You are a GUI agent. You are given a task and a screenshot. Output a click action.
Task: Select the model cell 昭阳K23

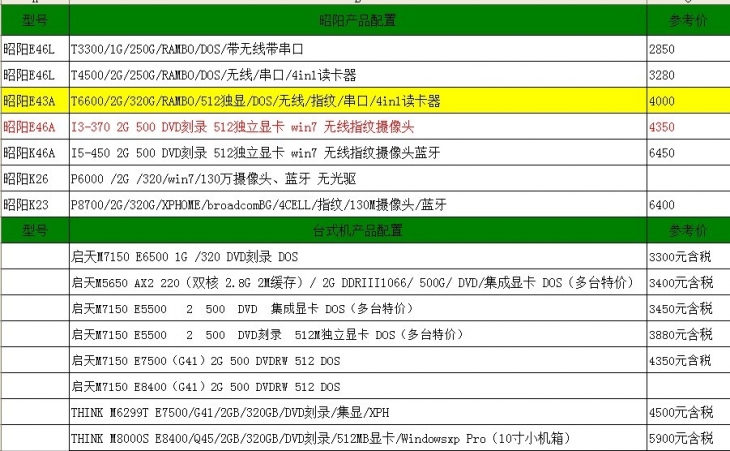pyautogui.click(x=35, y=205)
